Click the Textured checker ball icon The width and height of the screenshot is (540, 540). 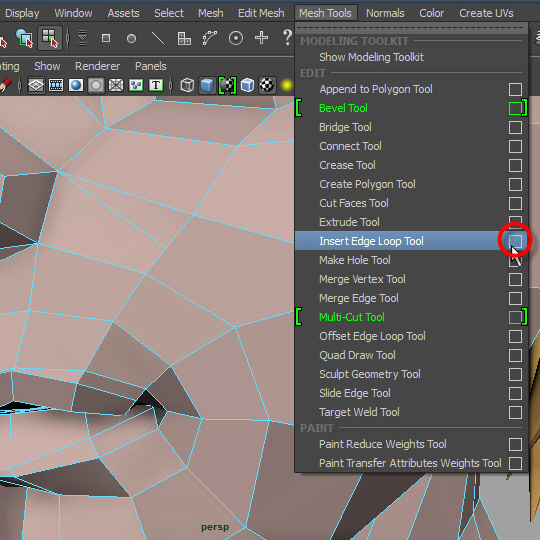coord(267,85)
